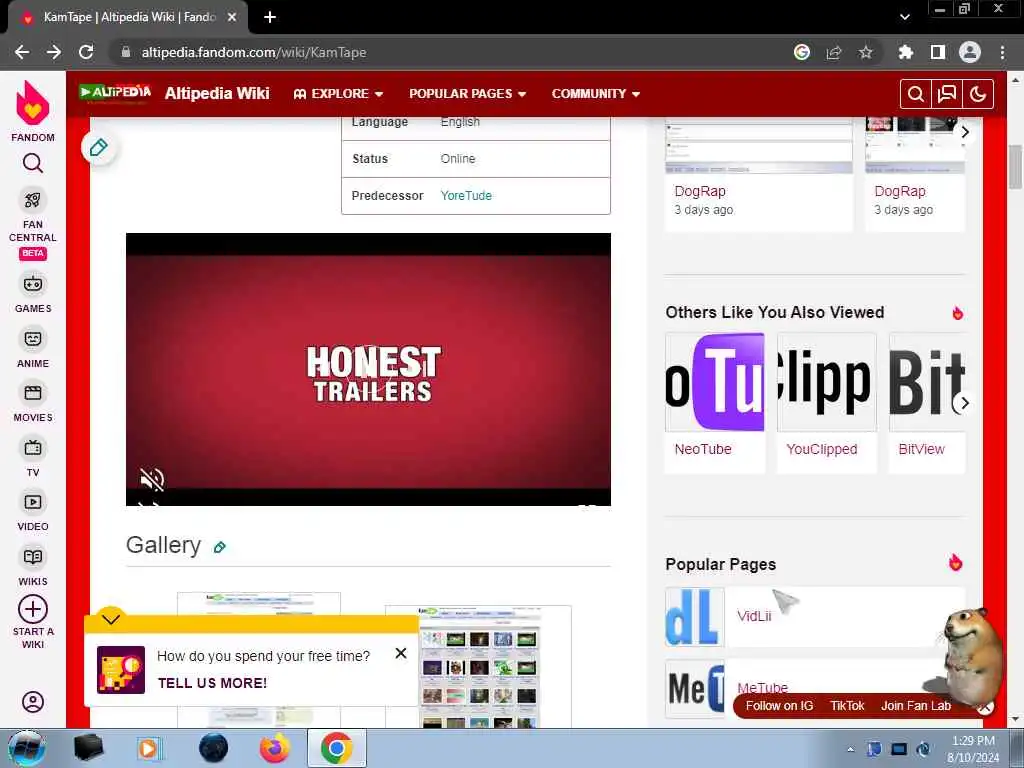Open the second Gallery video grid thumbnail
Viewport: 1024px width, 768px height.
(x=478, y=667)
